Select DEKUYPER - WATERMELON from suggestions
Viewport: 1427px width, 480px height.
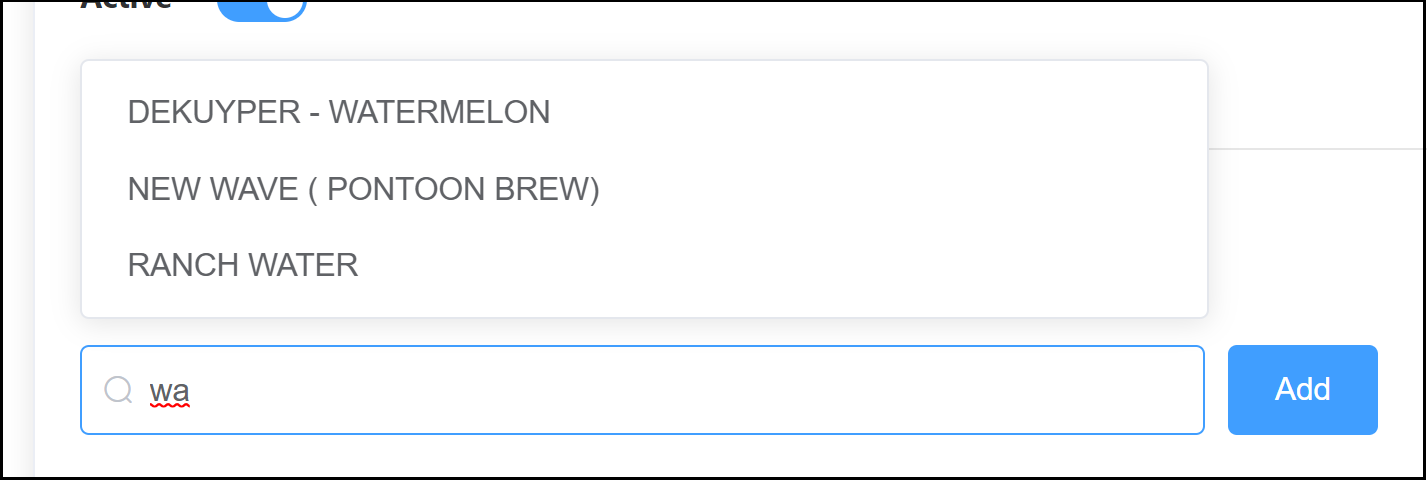click(339, 112)
